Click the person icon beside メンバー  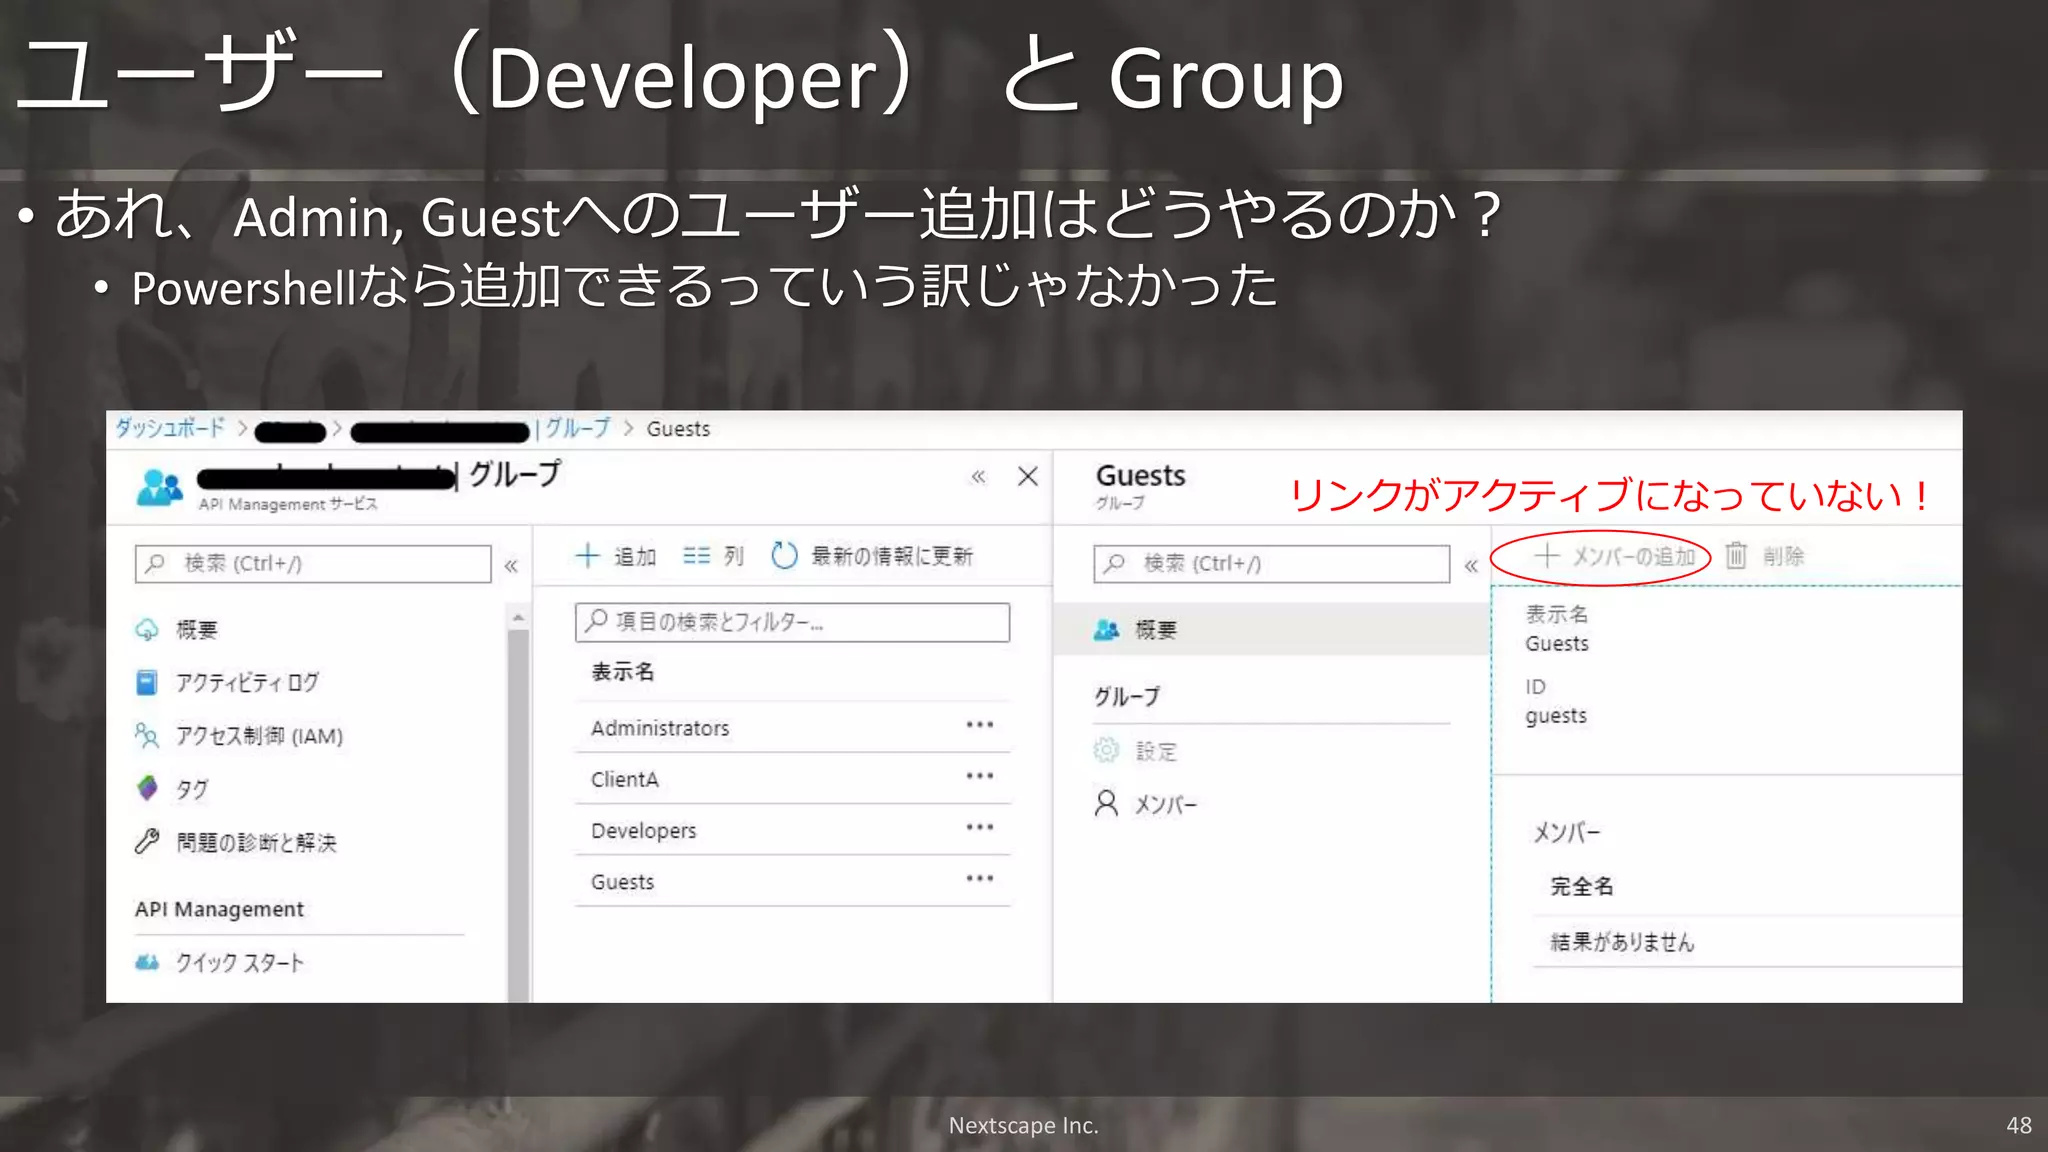(1106, 803)
